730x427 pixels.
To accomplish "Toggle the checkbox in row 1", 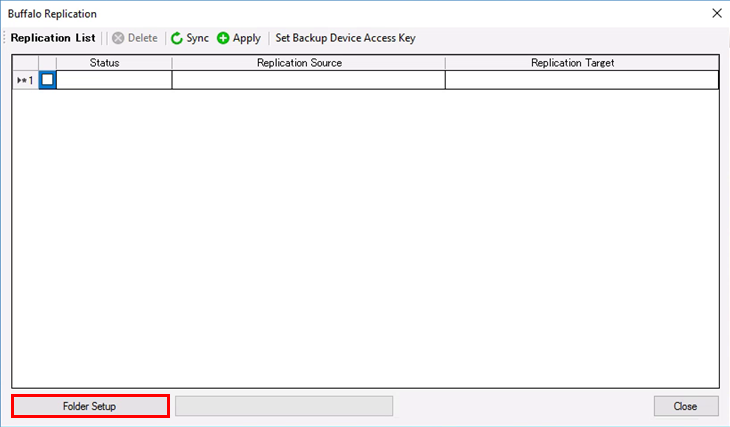I will pyautogui.click(x=47, y=80).
